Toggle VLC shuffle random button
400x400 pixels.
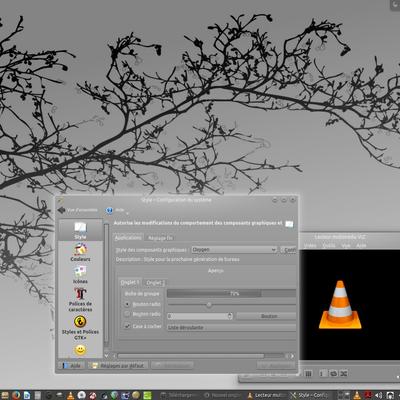tap(344, 374)
